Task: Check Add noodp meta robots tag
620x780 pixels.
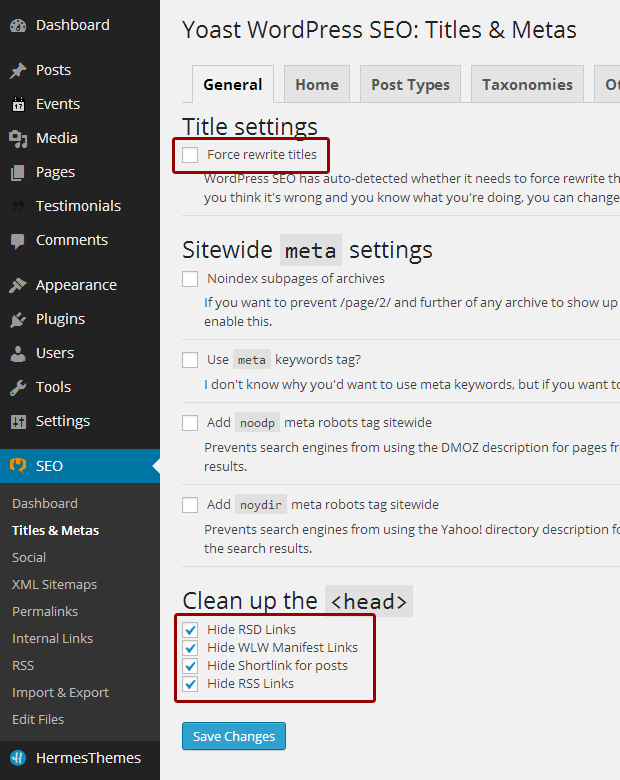Action: [190, 423]
